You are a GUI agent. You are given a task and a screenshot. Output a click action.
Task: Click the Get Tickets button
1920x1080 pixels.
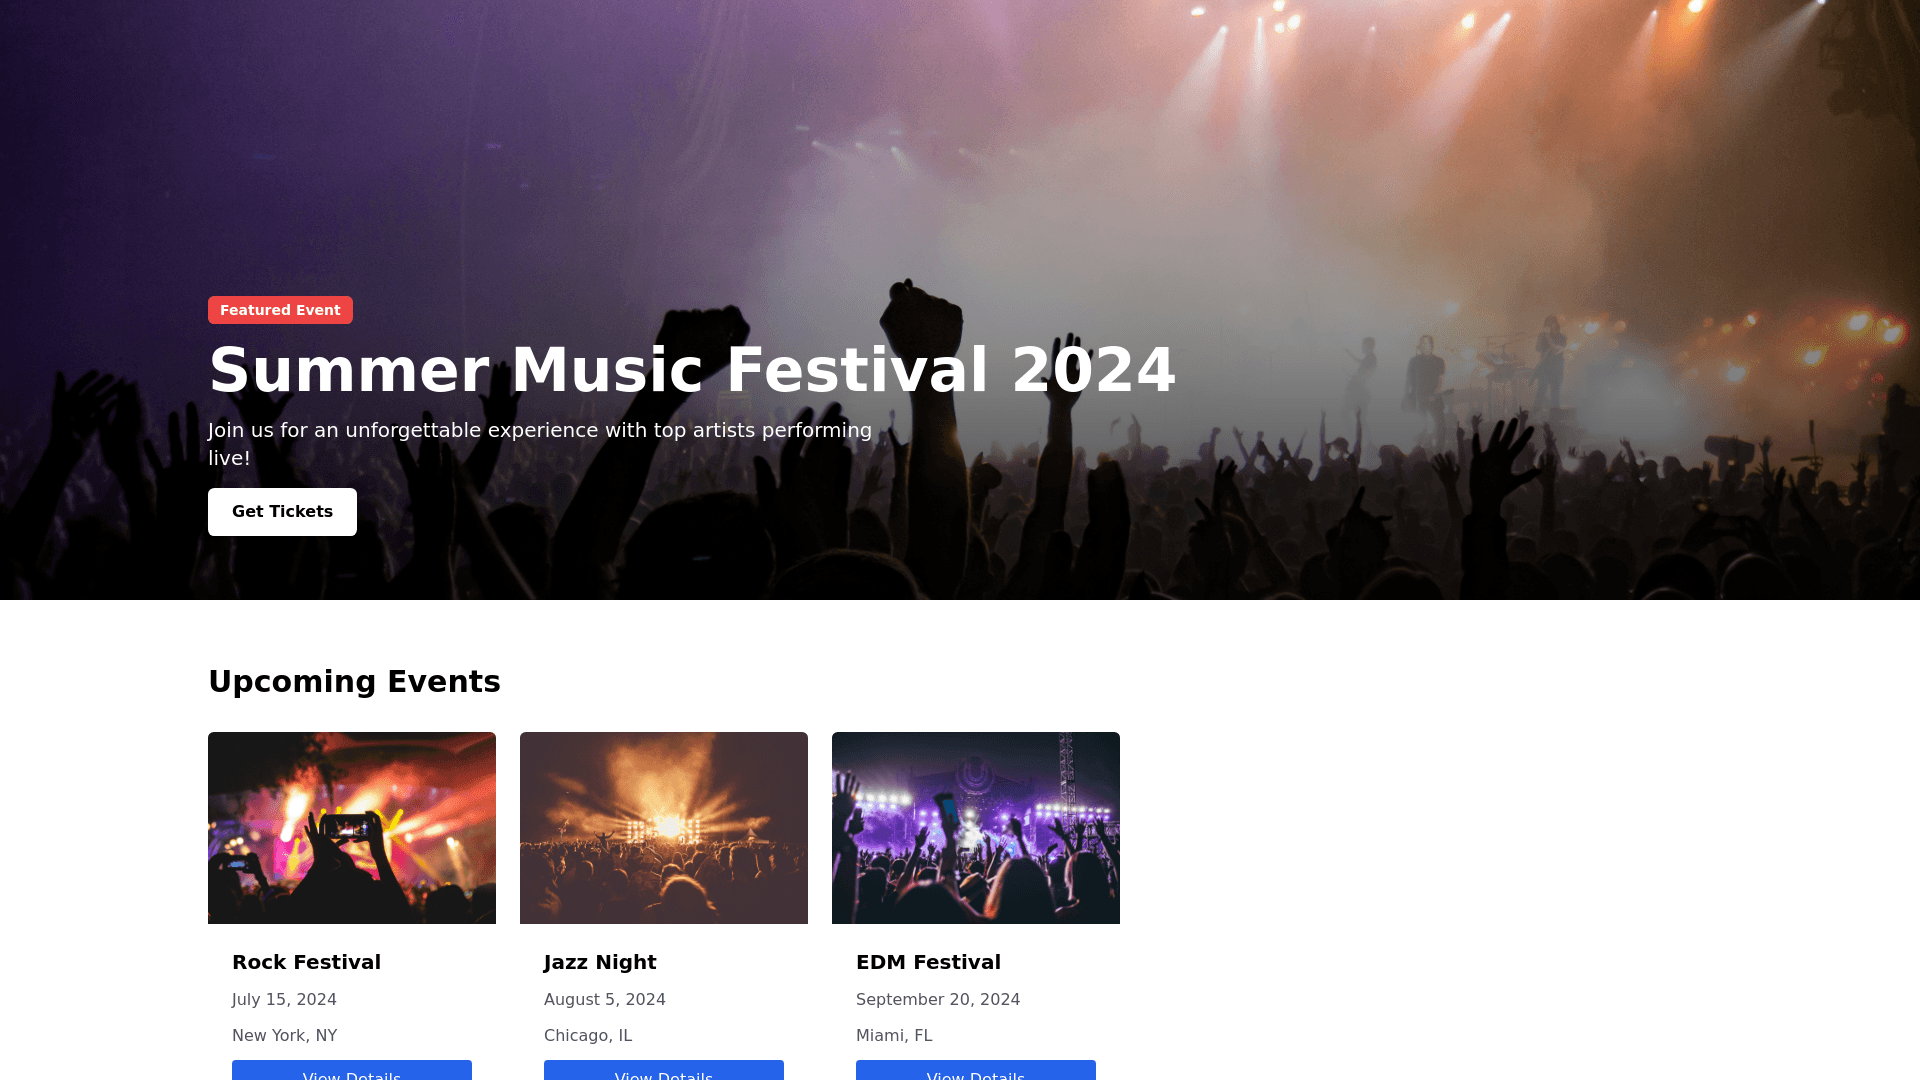[x=282, y=512]
